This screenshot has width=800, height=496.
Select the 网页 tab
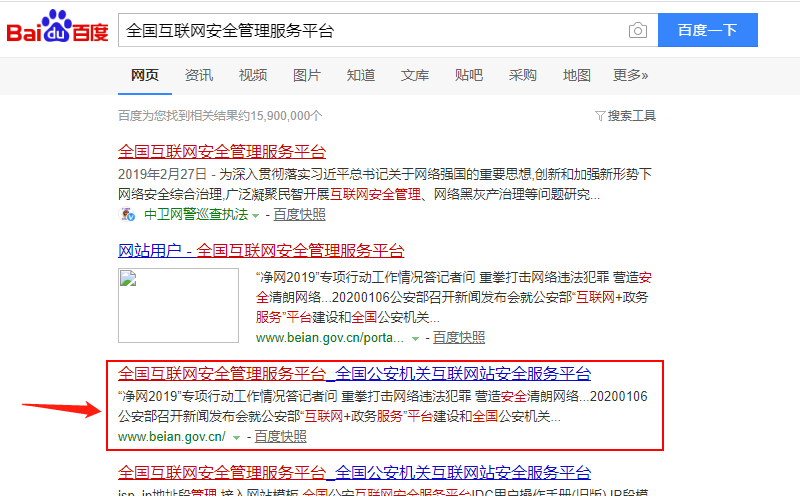click(x=145, y=76)
